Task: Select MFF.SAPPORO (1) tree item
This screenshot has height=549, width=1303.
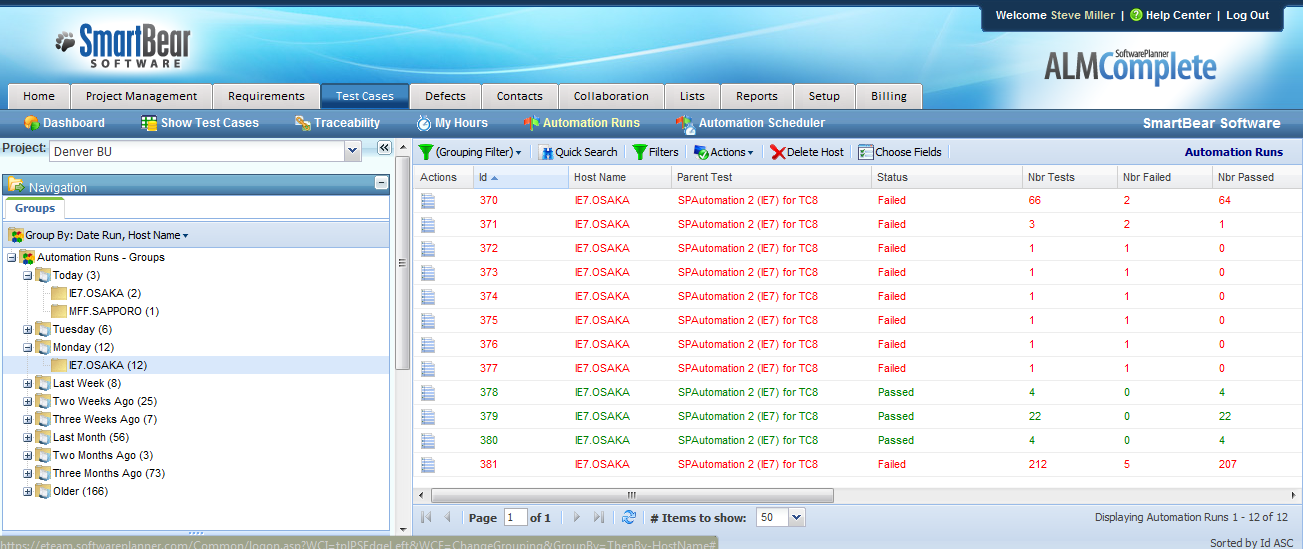Action: (x=113, y=311)
